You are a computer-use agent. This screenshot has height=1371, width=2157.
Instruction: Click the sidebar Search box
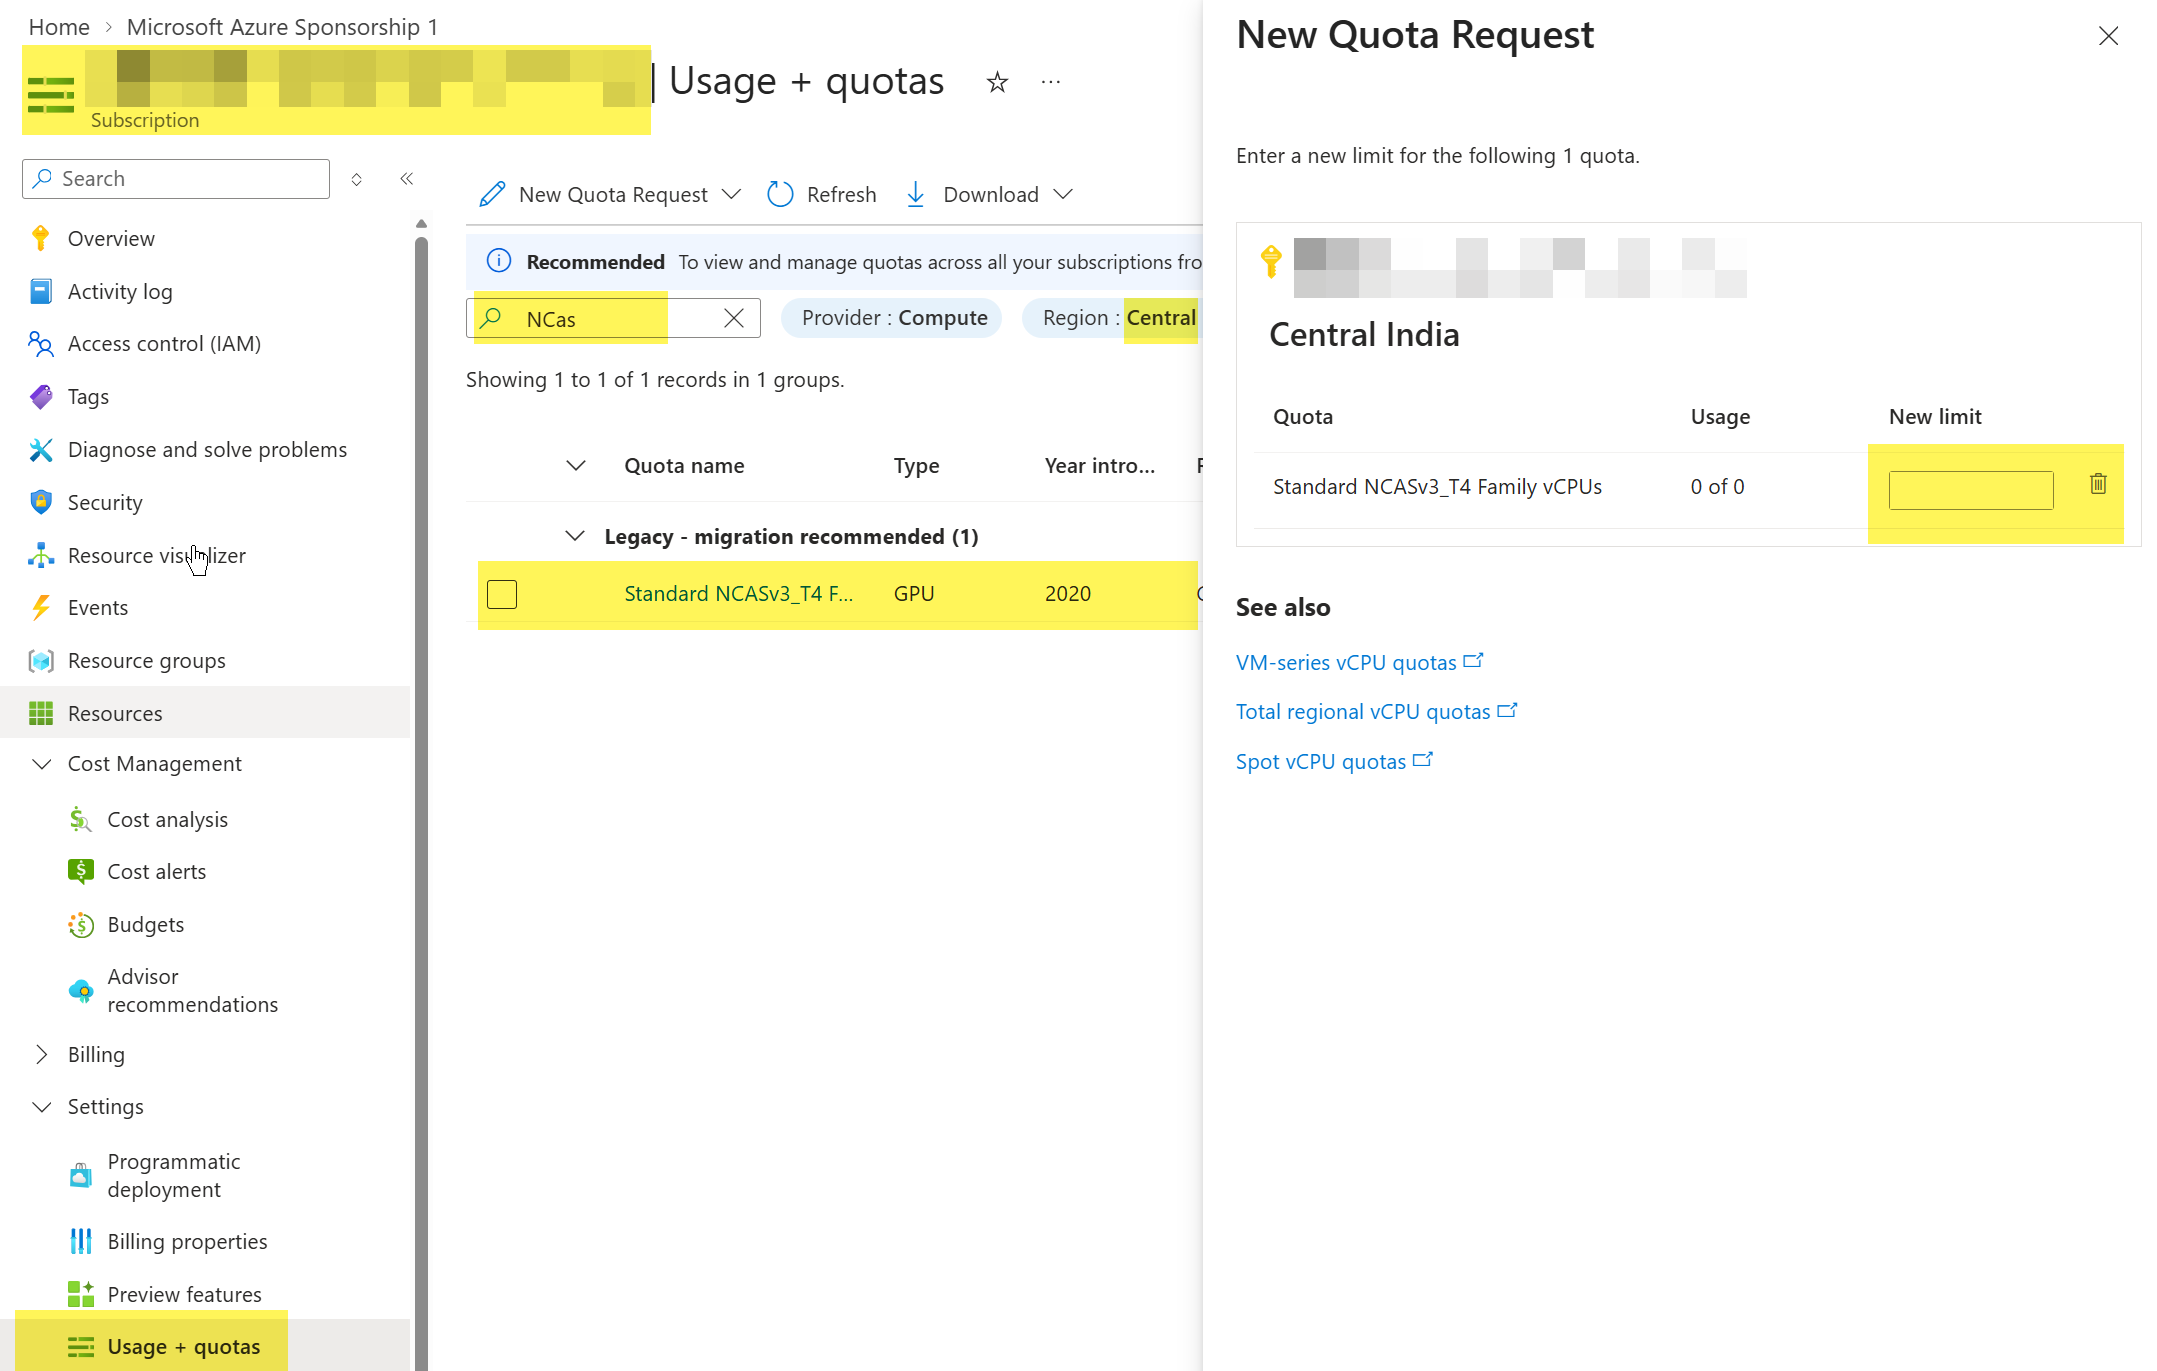tap(176, 179)
